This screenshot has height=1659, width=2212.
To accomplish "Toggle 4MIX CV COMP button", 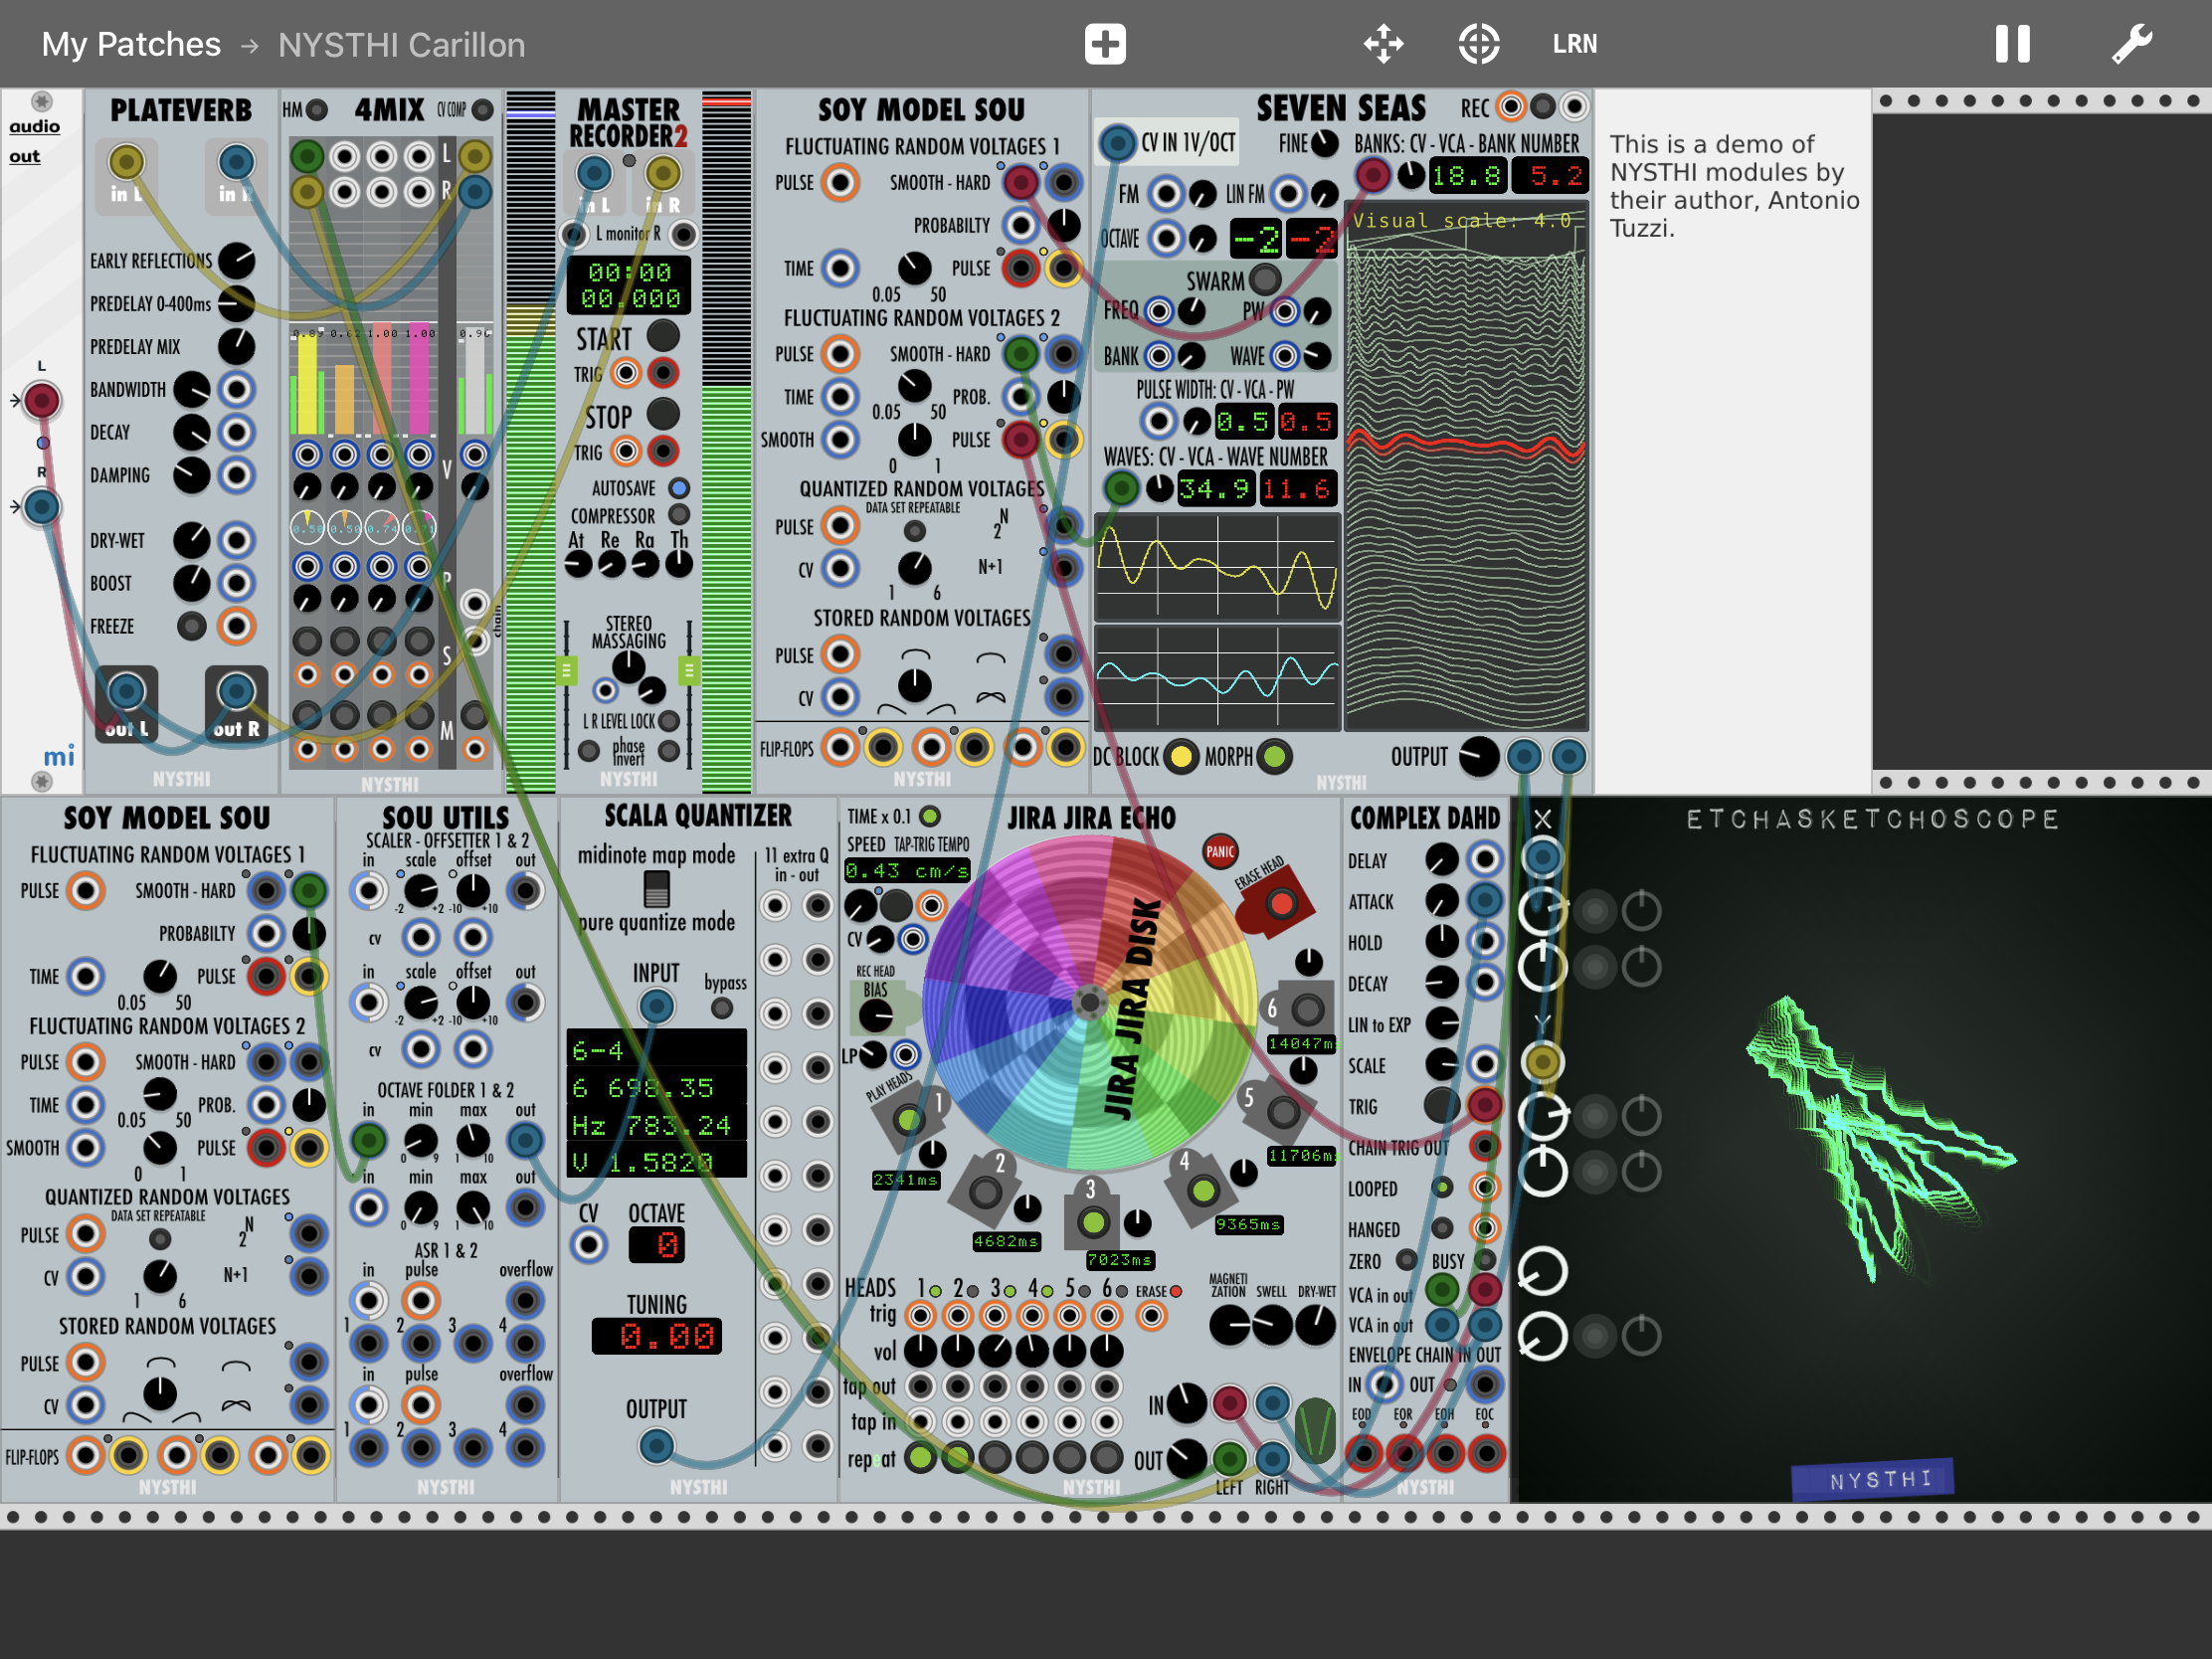I will coord(482,109).
